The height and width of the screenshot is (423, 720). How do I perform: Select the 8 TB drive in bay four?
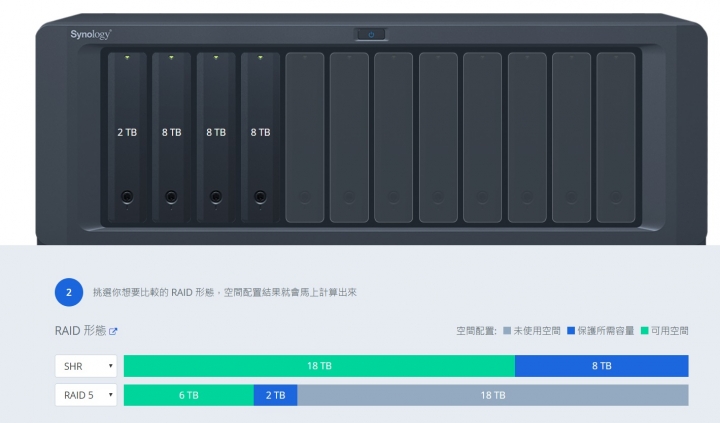click(x=260, y=137)
